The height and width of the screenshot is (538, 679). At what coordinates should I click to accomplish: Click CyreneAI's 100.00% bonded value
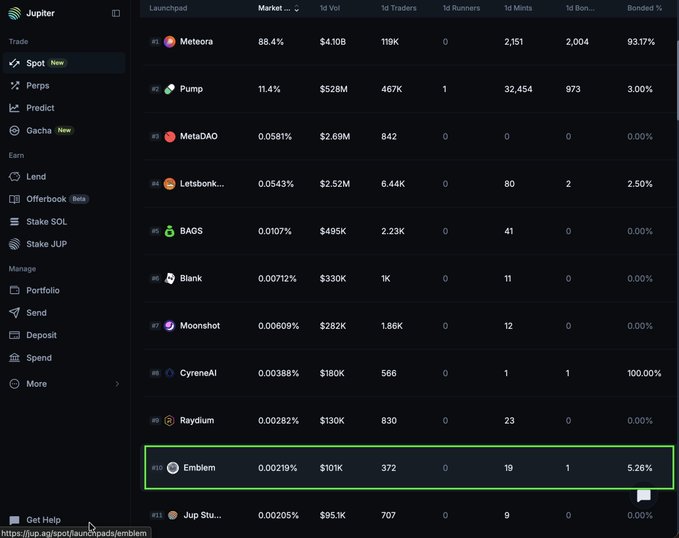click(x=644, y=373)
